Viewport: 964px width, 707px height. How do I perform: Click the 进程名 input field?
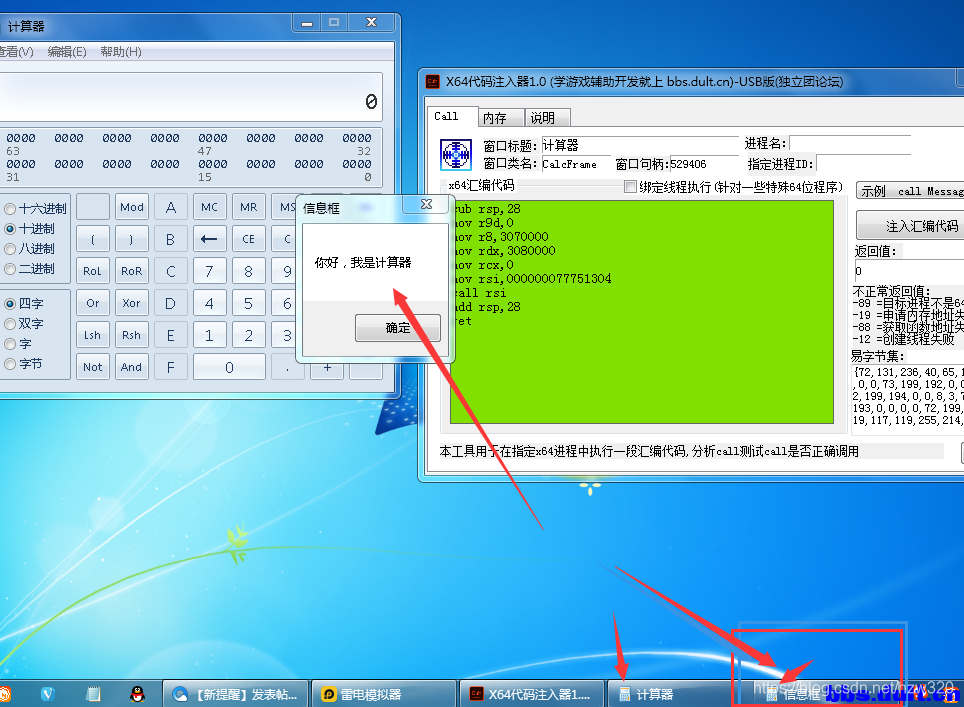tap(850, 144)
